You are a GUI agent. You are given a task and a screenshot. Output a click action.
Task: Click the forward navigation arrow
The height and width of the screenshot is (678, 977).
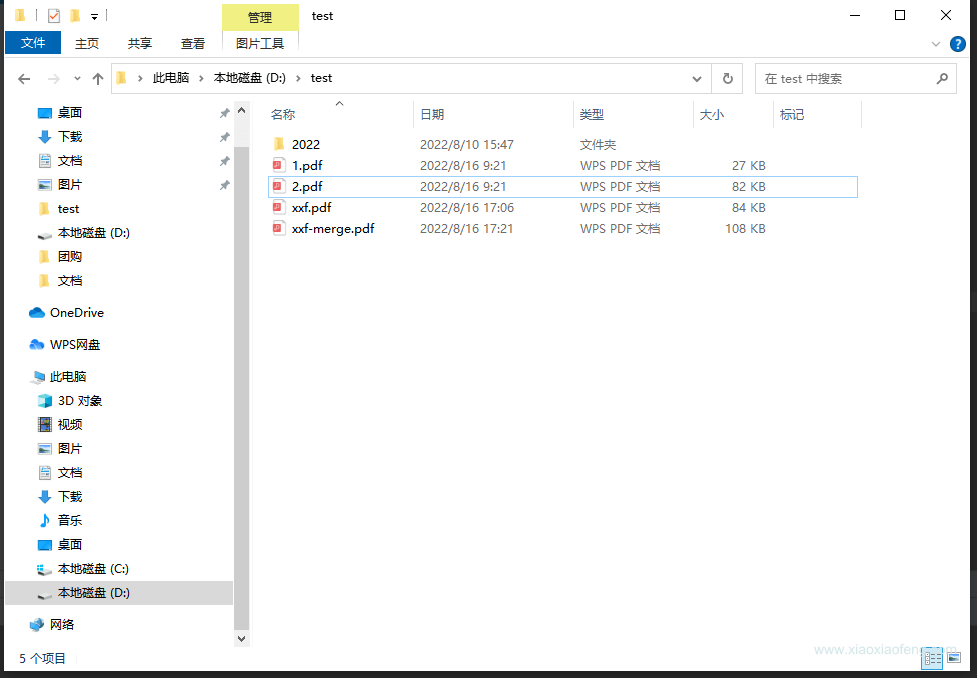[54, 79]
